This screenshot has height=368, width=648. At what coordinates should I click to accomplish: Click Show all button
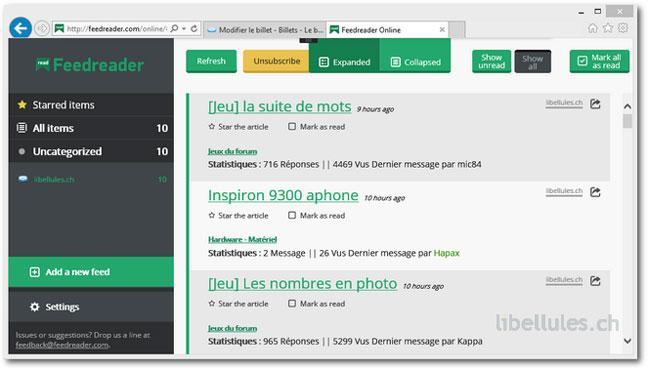[x=532, y=61]
